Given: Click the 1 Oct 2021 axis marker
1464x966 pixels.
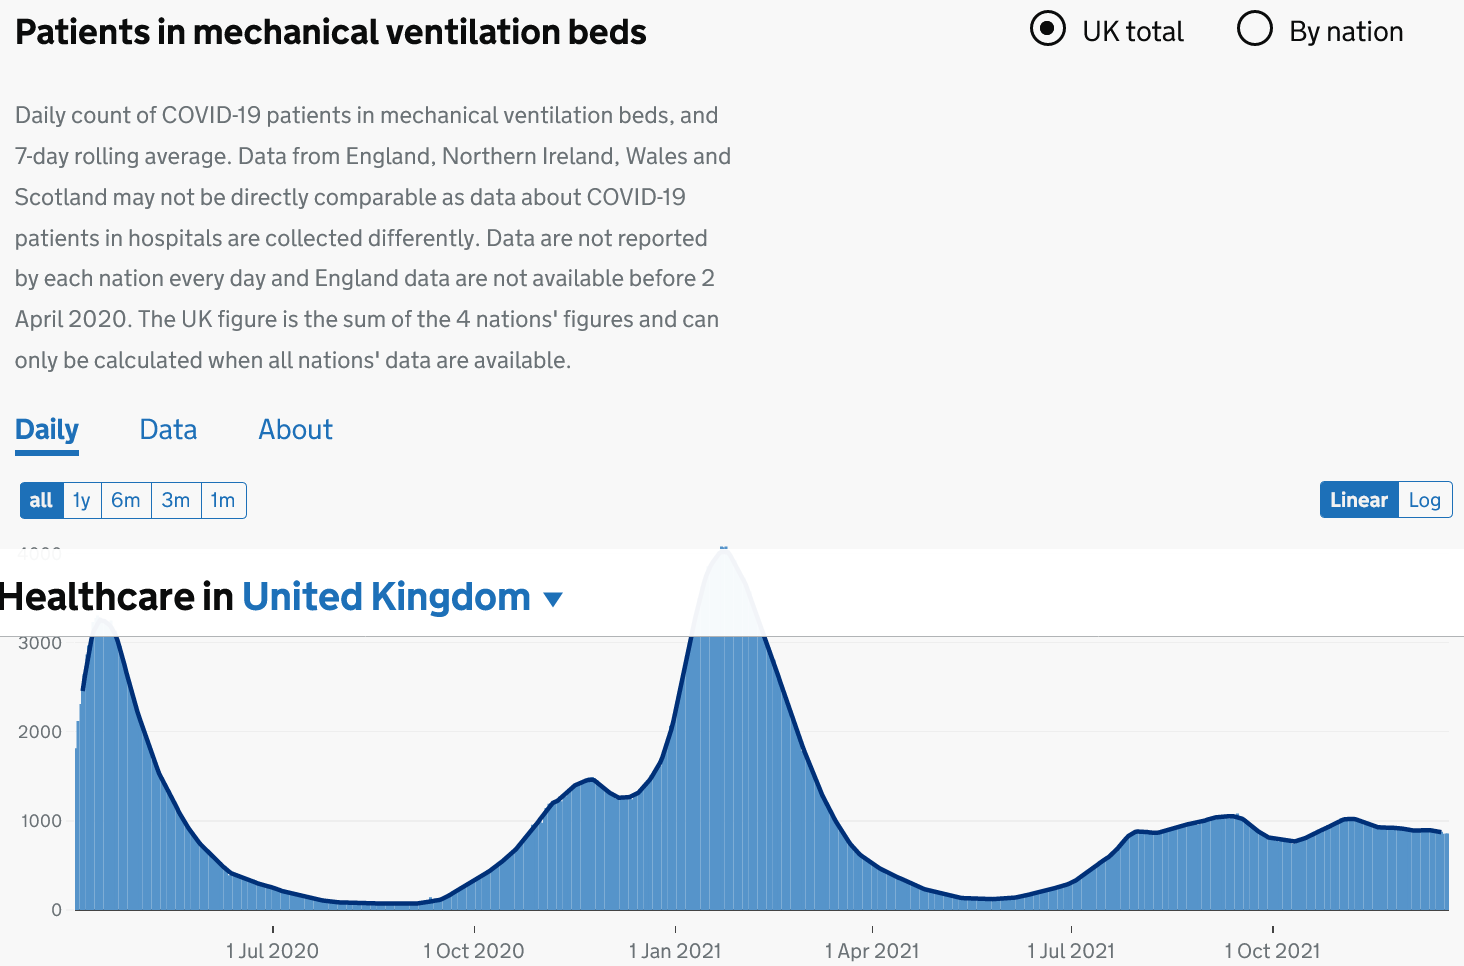Looking at the screenshot, I should click(x=1272, y=950).
